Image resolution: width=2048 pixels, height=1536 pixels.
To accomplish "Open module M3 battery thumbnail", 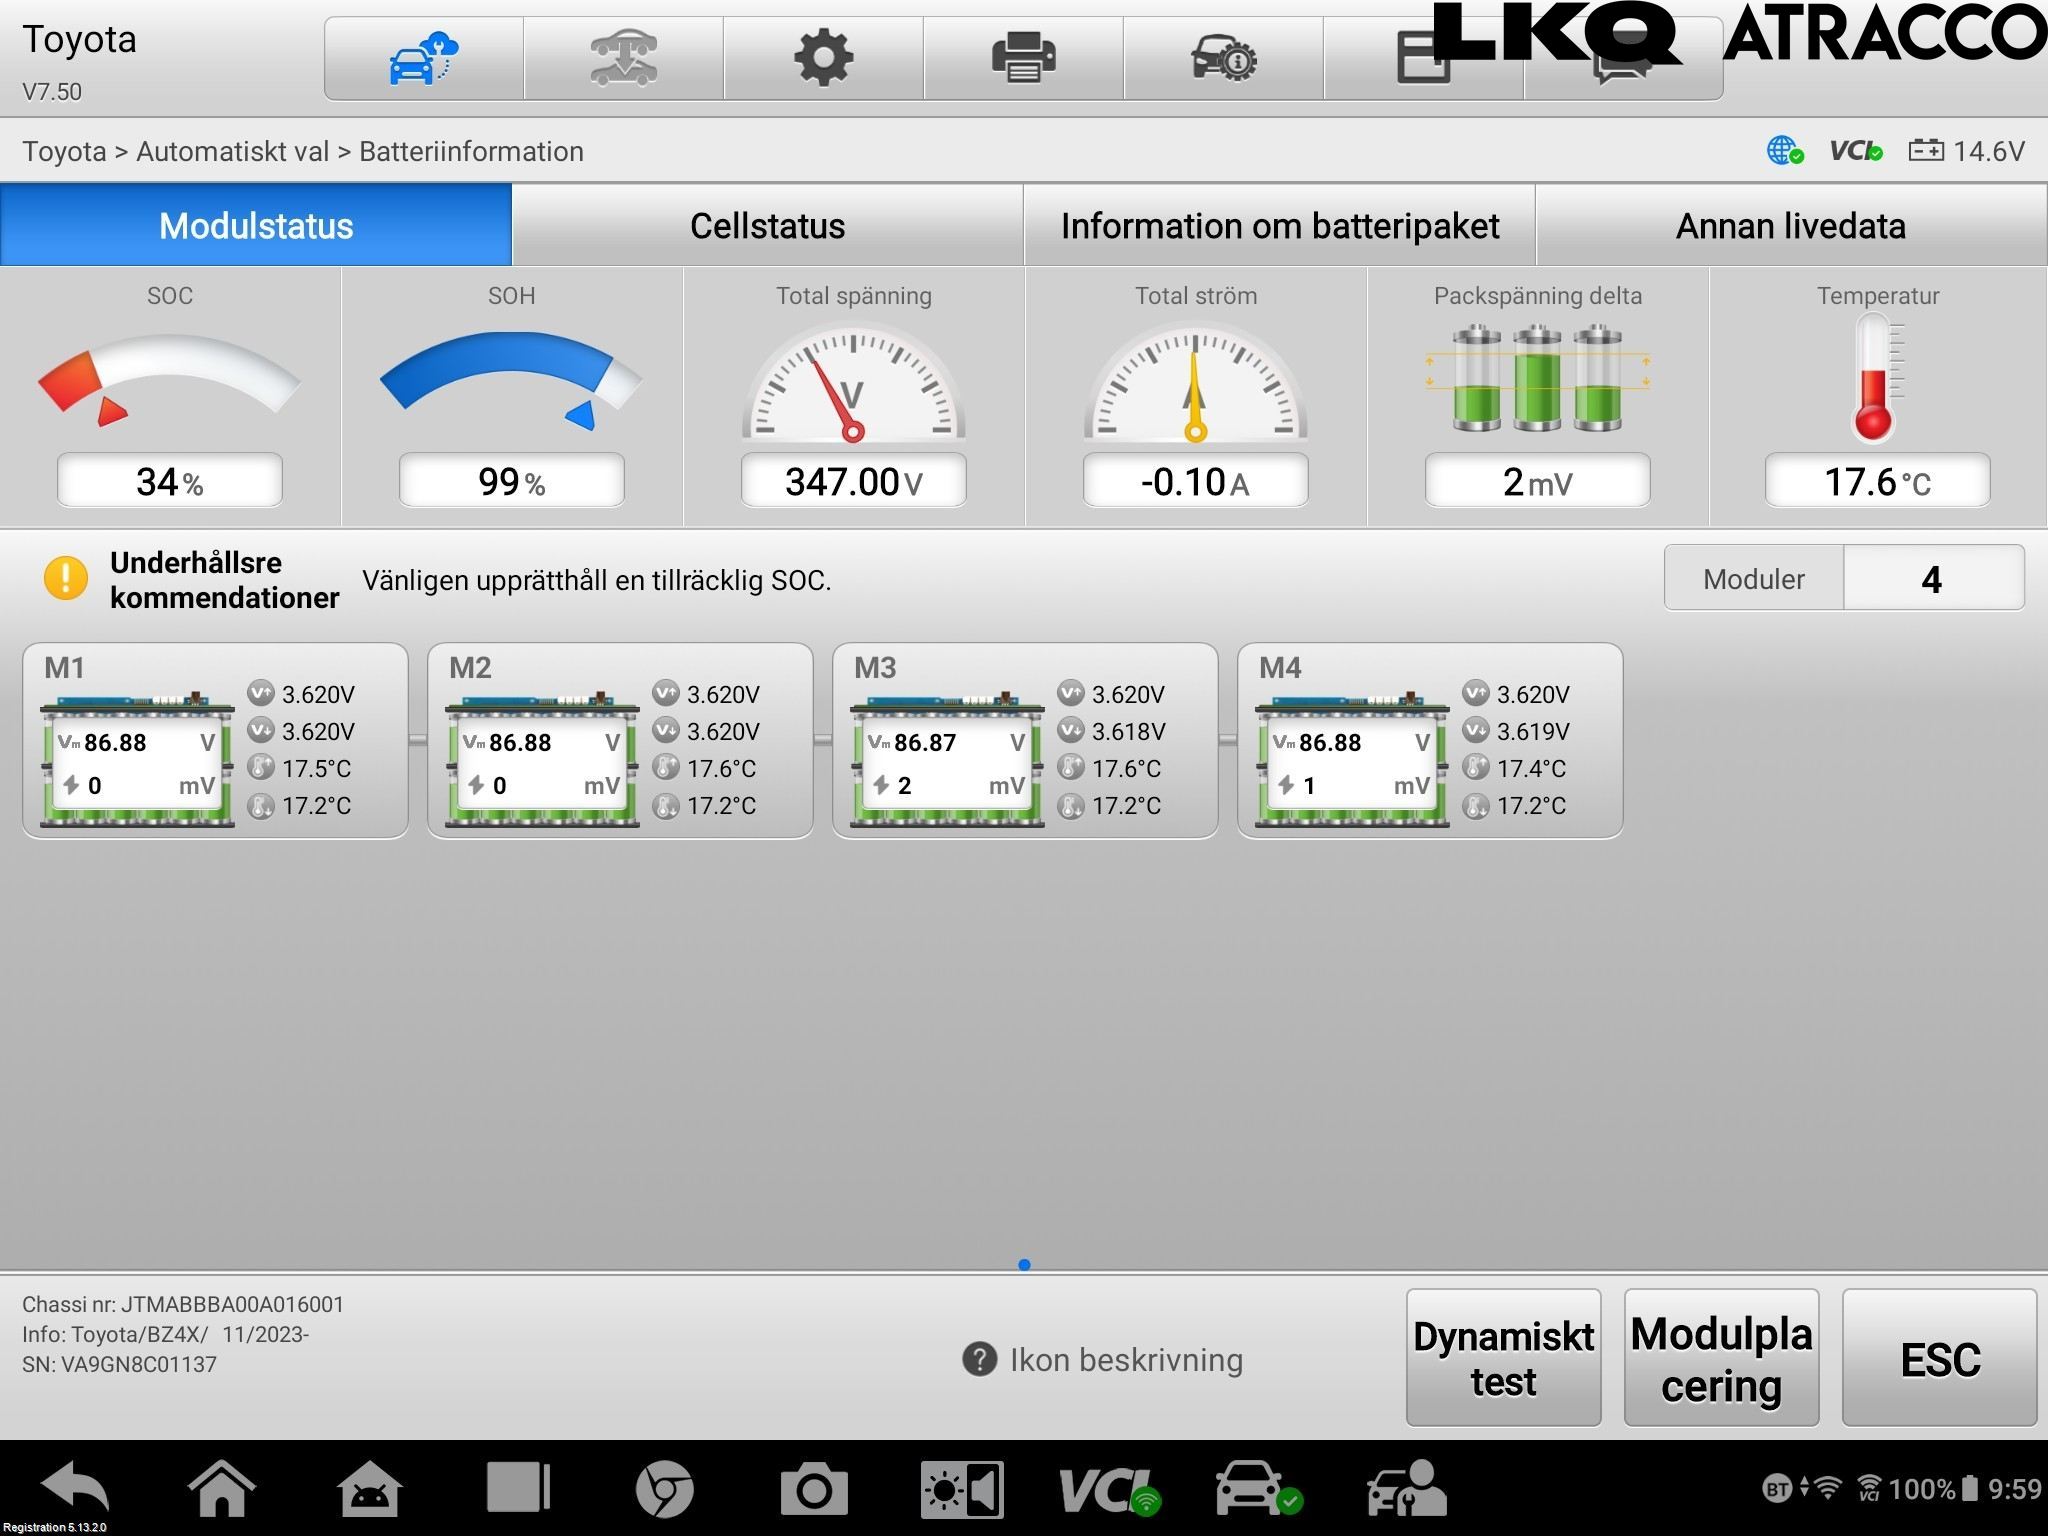I will pyautogui.click(x=947, y=758).
